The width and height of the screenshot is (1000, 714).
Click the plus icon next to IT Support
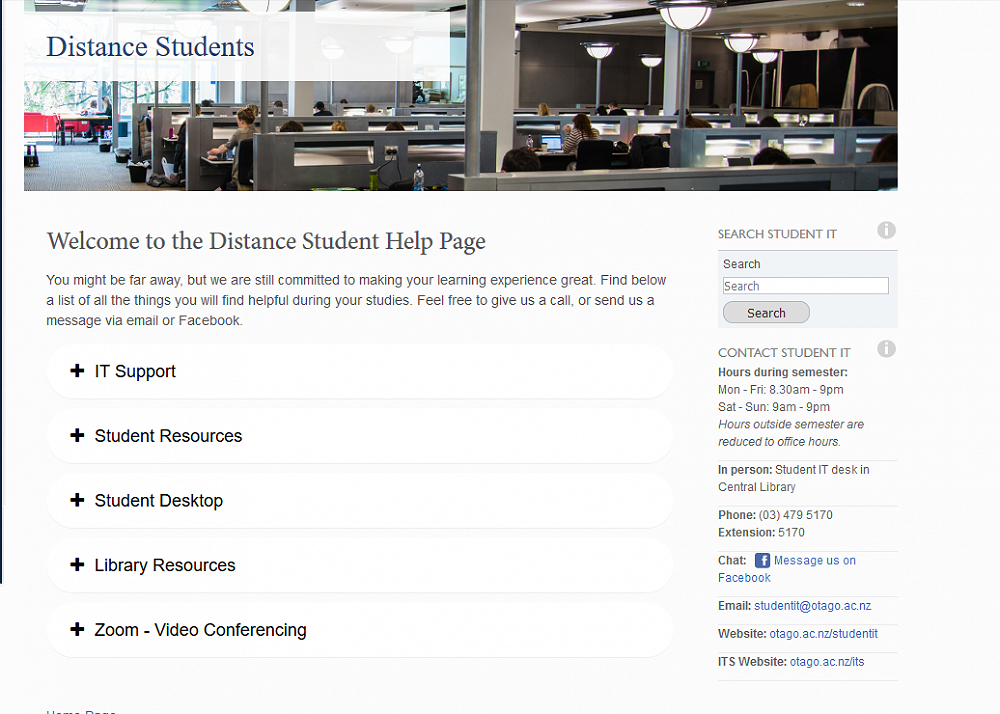point(77,371)
